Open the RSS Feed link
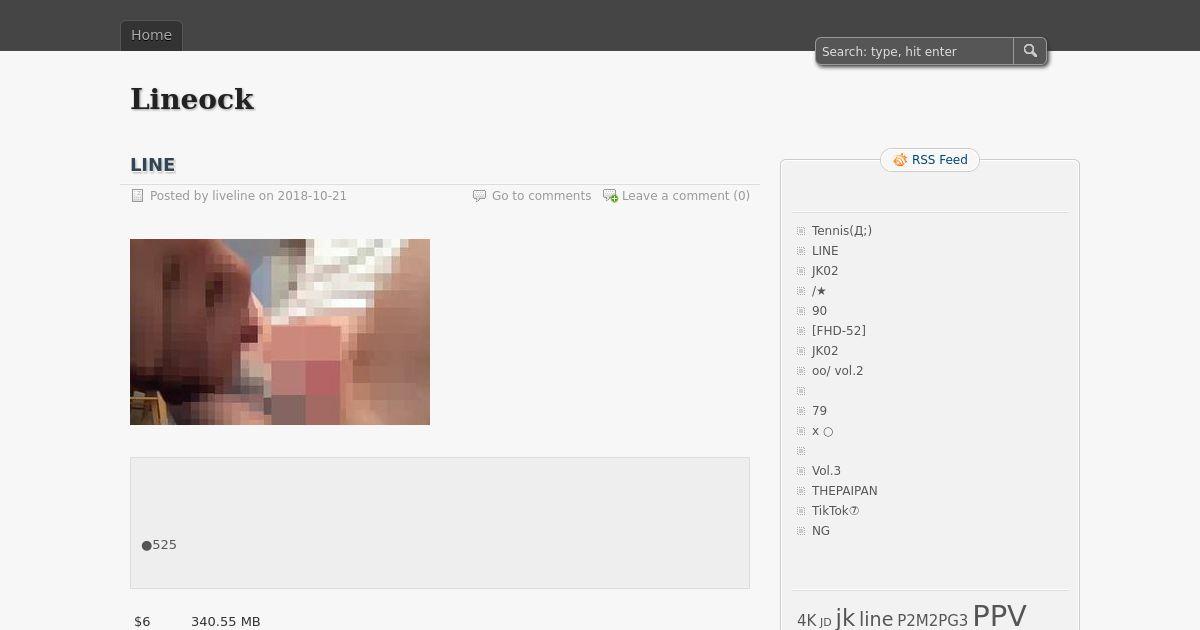 tap(940, 160)
